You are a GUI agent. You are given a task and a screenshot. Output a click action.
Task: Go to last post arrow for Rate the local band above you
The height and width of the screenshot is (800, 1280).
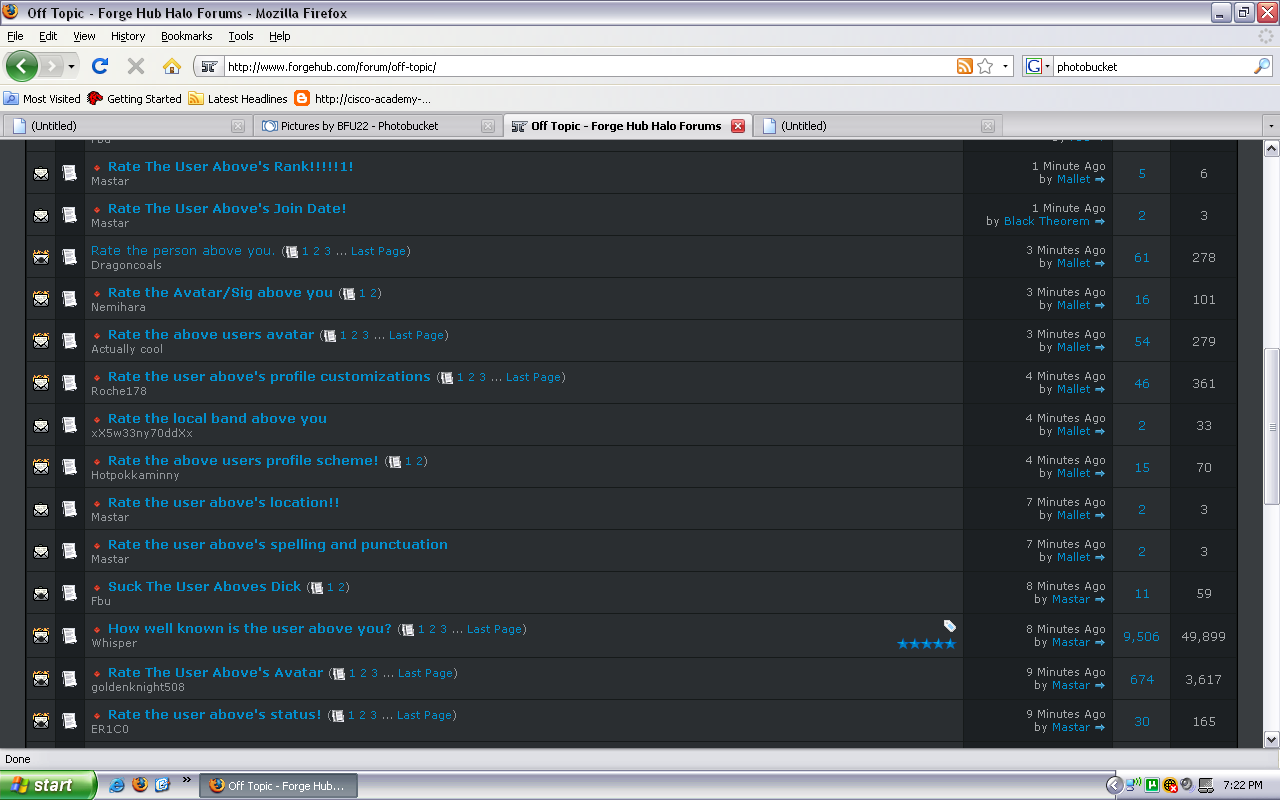tap(1100, 431)
